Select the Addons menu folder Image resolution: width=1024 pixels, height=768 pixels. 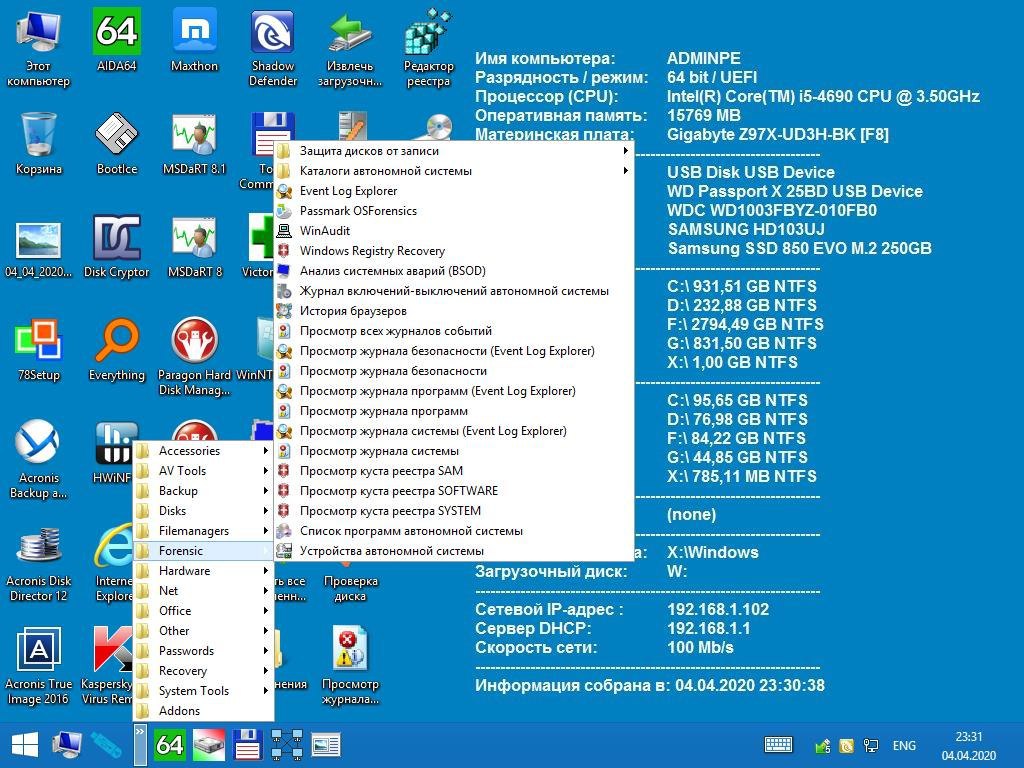coord(203,711)
